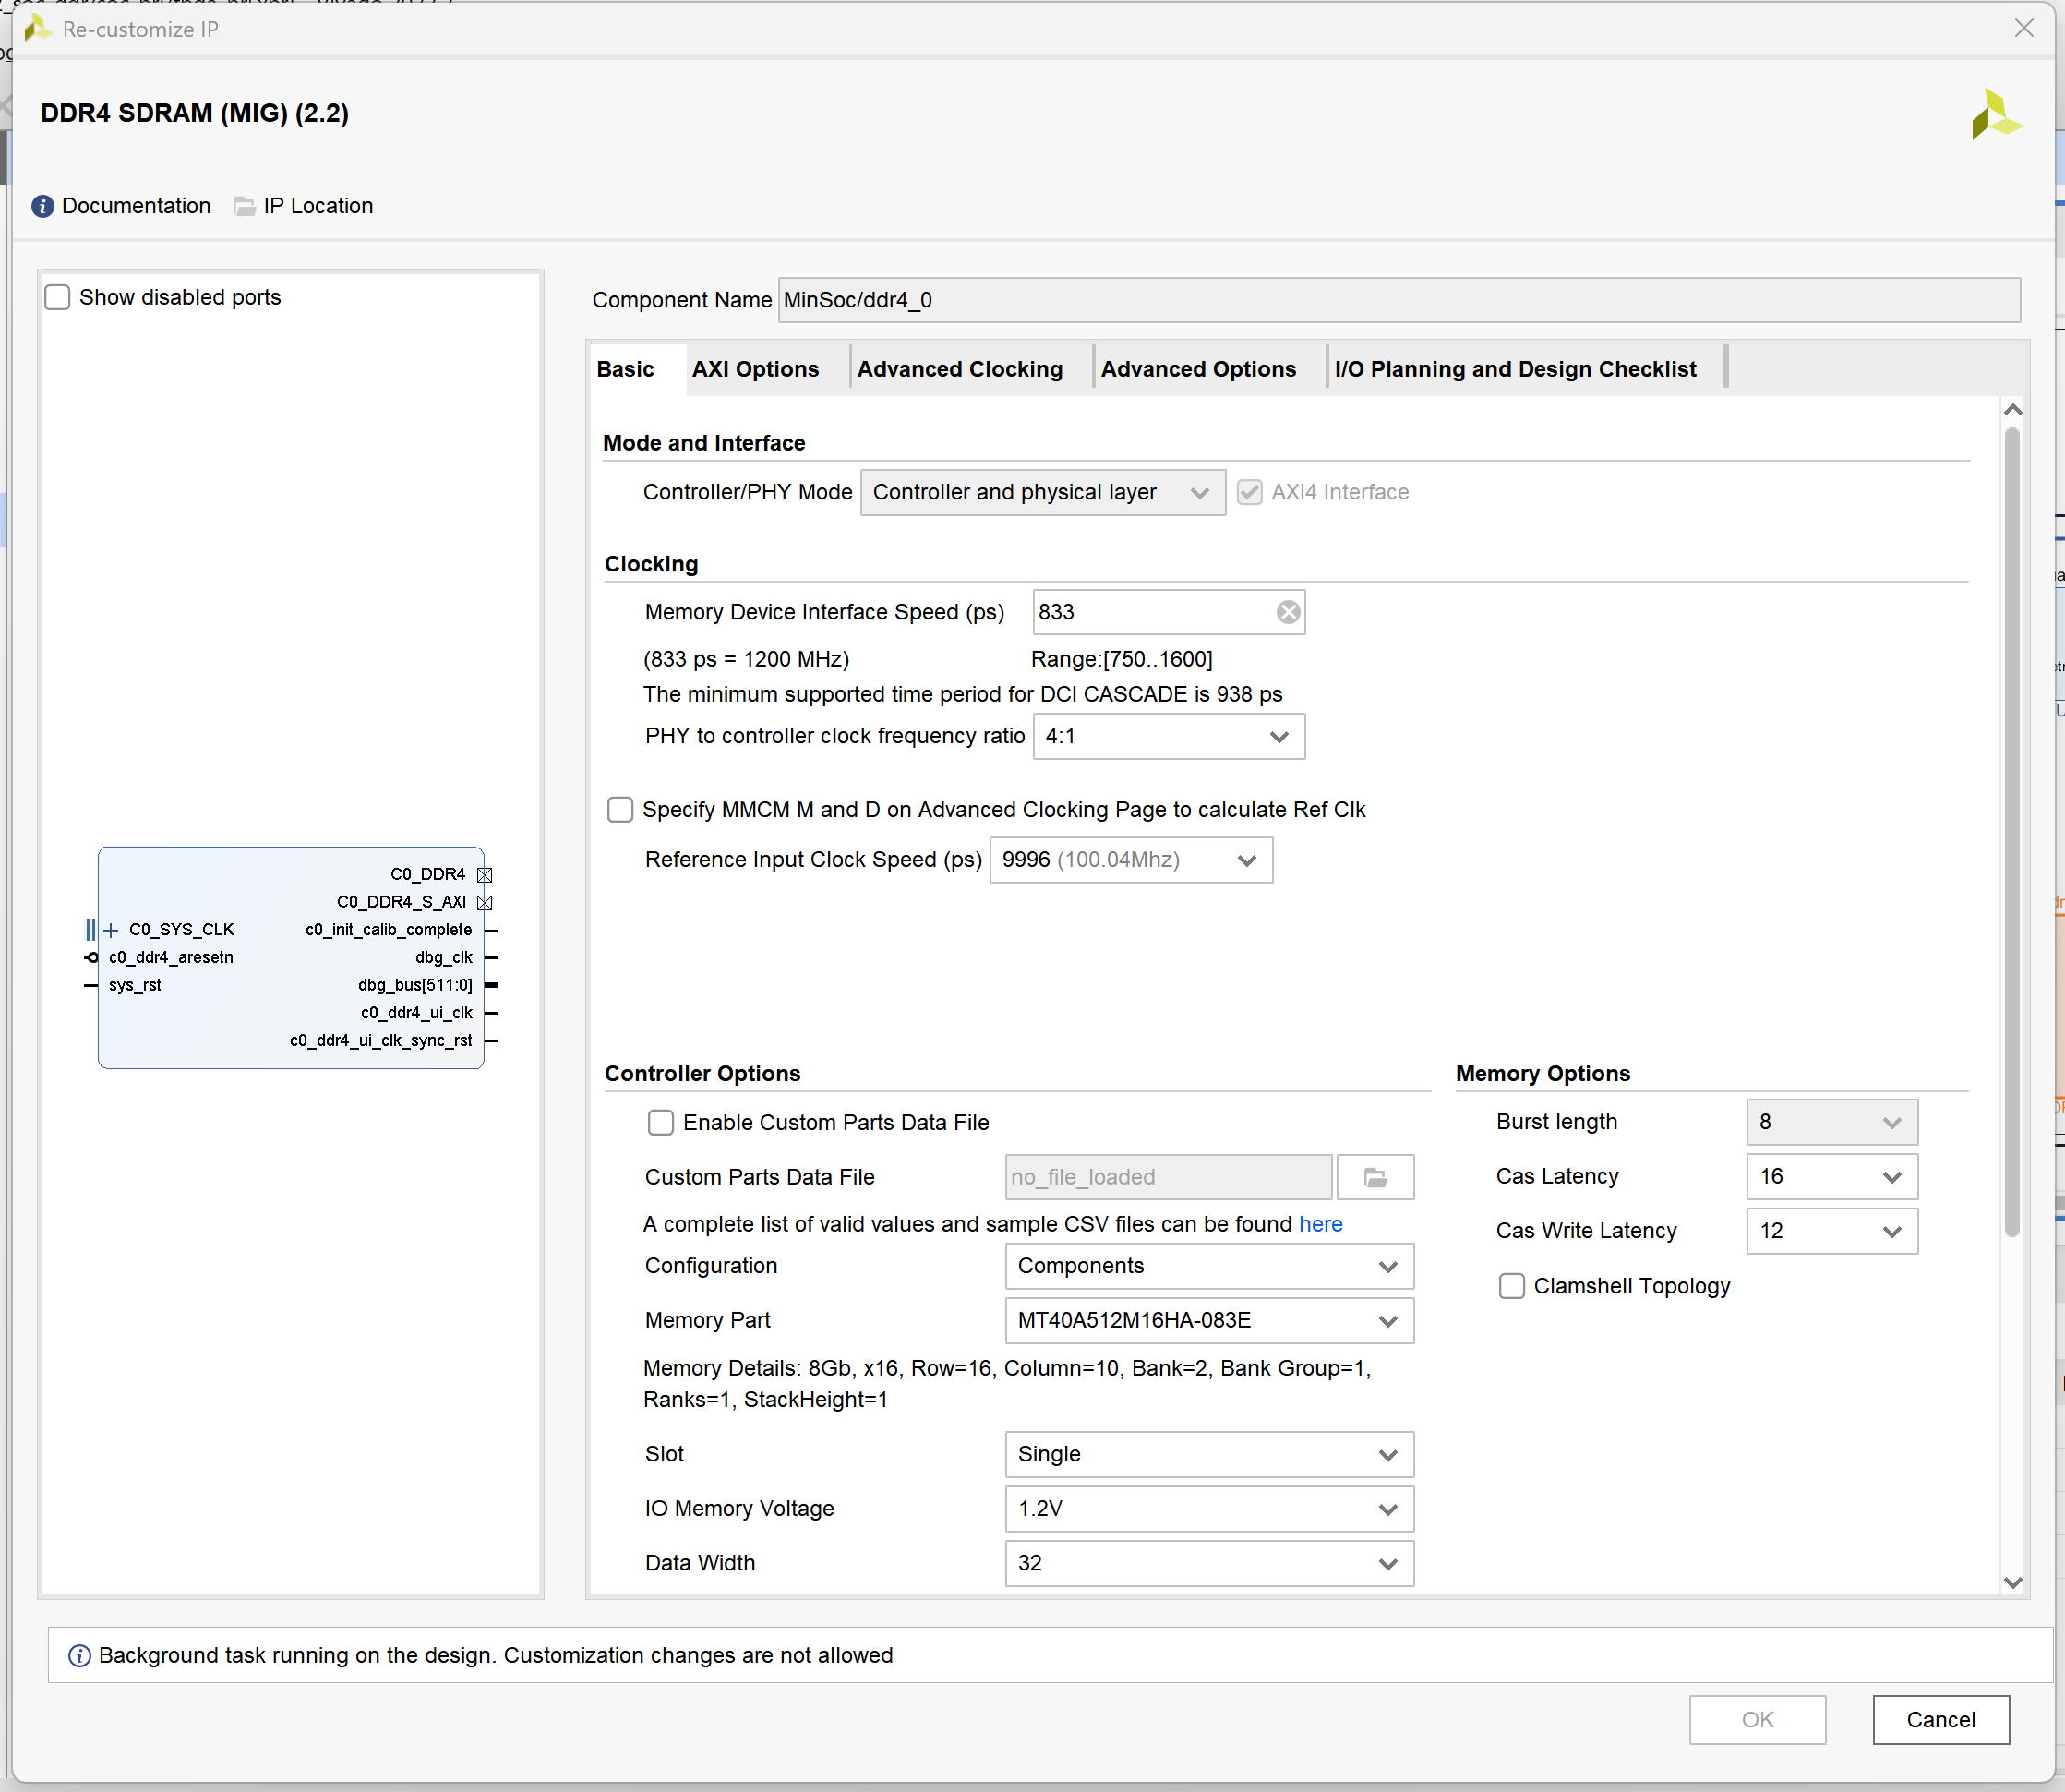The width and height of the screenshot is (2065, 1792).
Task: Click the c0_ddr4_ui_clk_sync_rst port label
Action: coord(381,1041)
